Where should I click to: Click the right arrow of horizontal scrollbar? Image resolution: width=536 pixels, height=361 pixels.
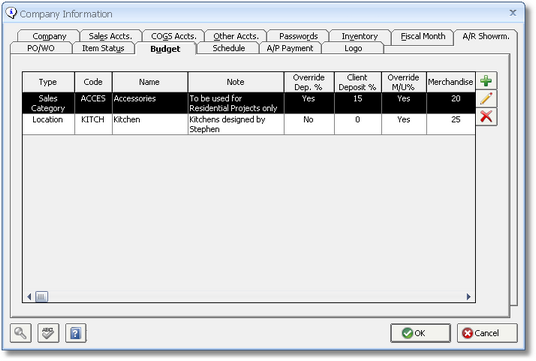(x=468, y=297)
